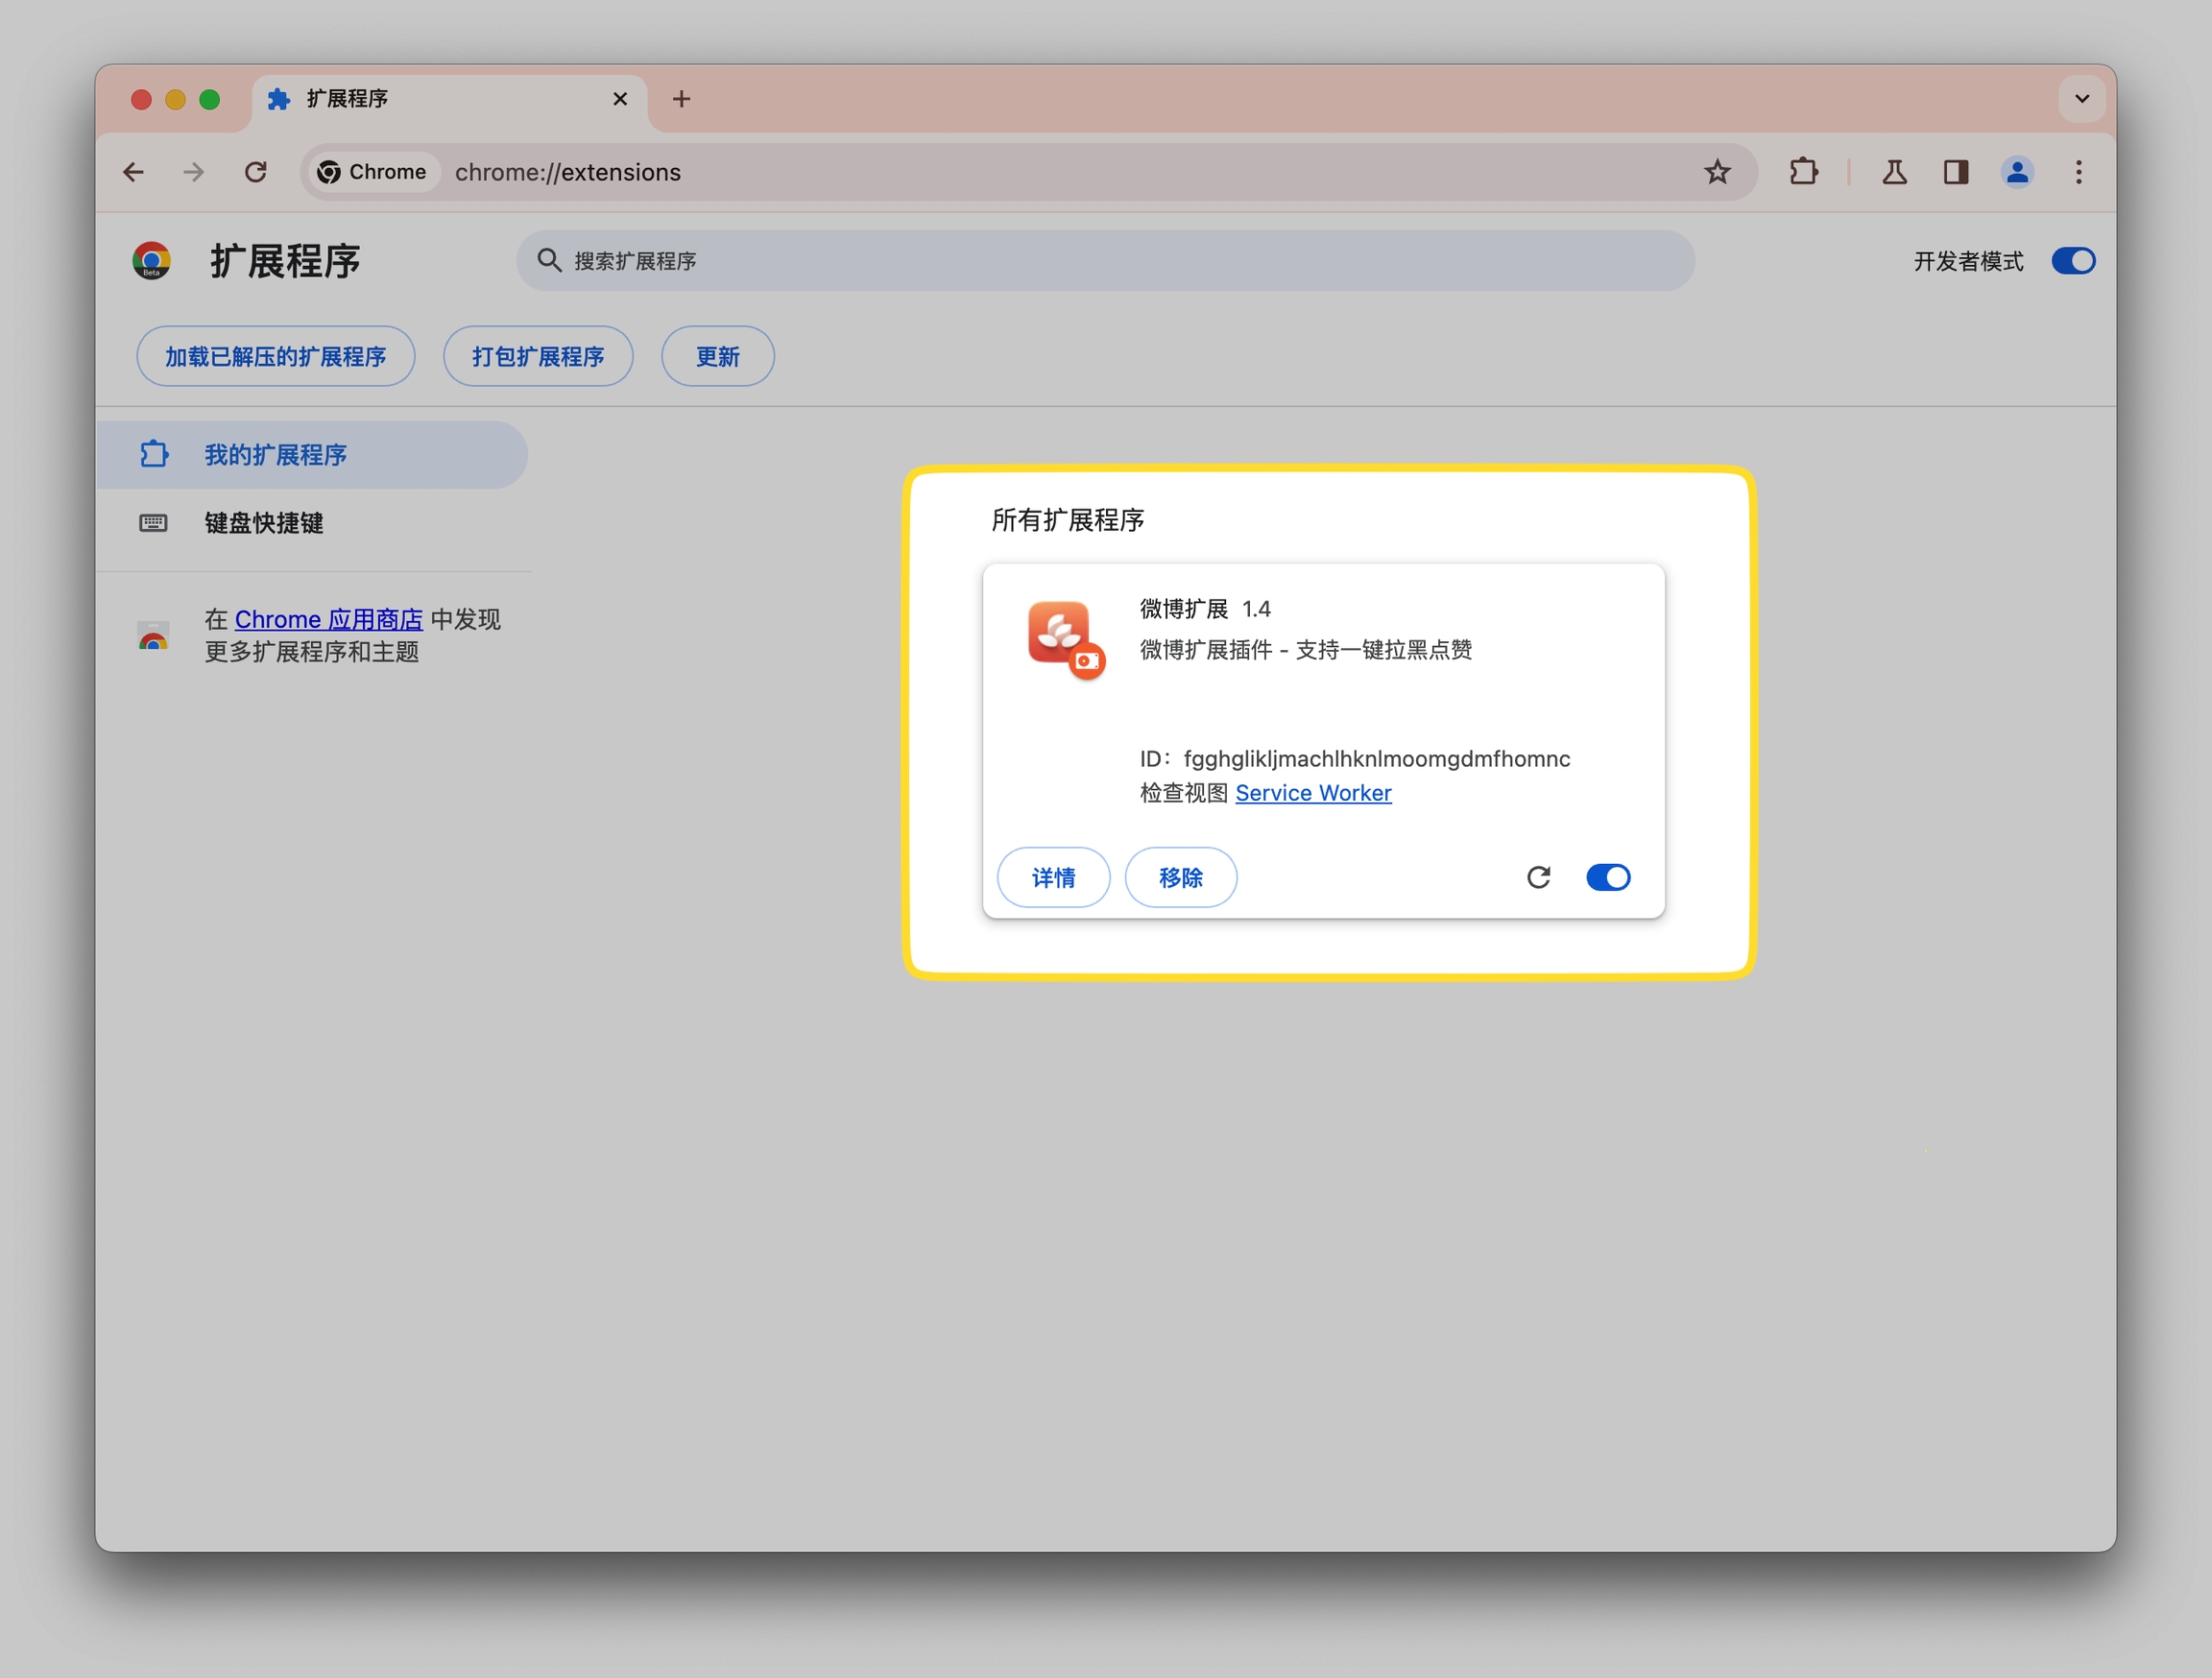Reload the 微博扩展 extension
This screenshot has height=1678, width=2212.
click(1538, 877)
